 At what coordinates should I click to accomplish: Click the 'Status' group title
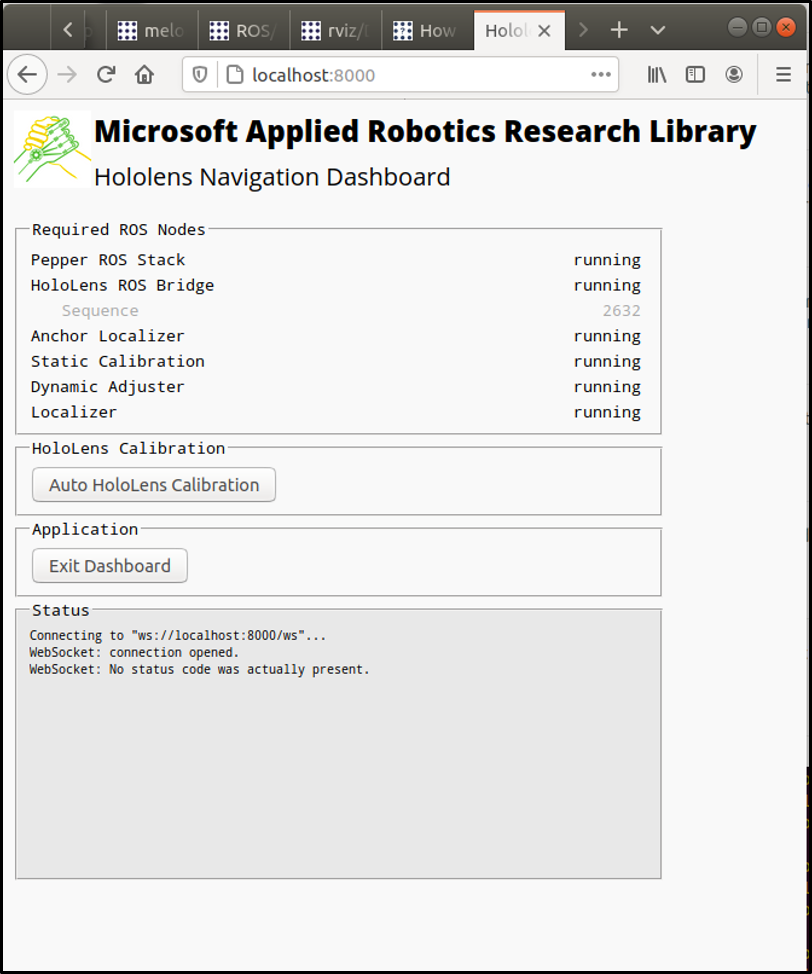coord(61,611)
